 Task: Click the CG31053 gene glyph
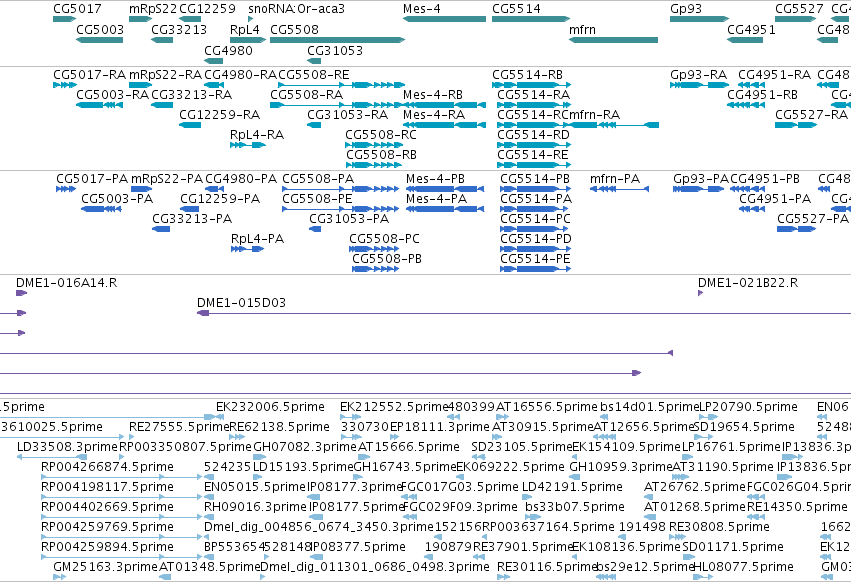314,60
